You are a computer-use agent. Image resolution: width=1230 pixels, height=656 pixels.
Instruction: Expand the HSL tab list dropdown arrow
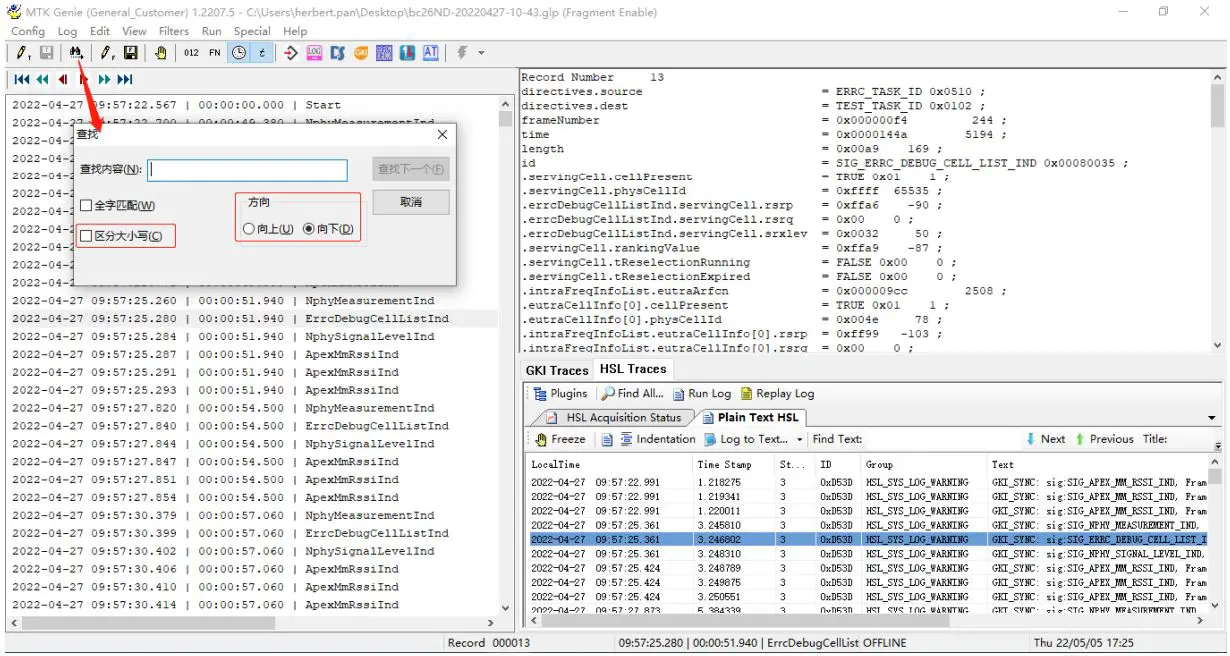[1212, 418]
